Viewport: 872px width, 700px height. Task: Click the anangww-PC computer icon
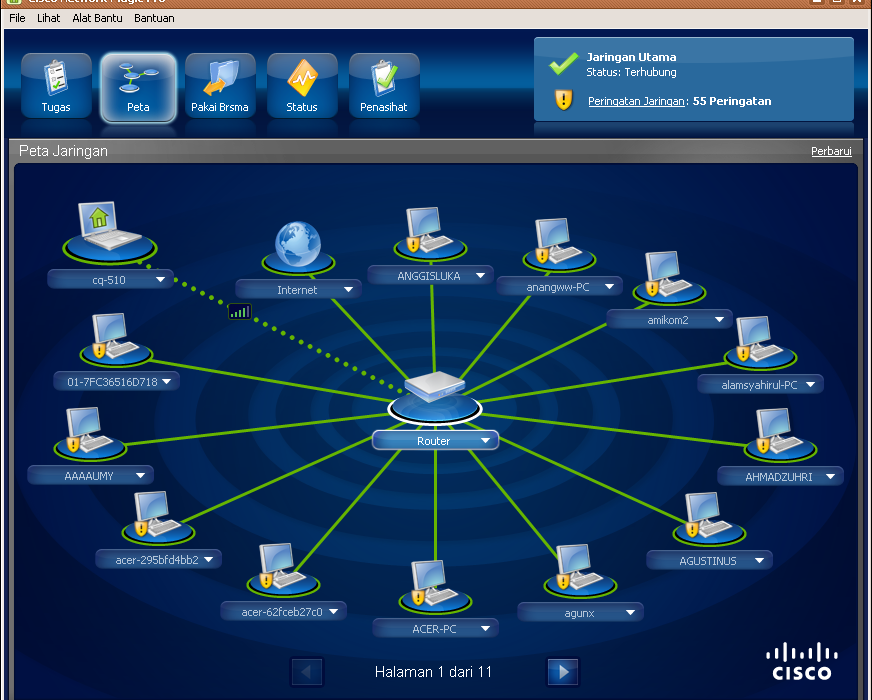559,244
